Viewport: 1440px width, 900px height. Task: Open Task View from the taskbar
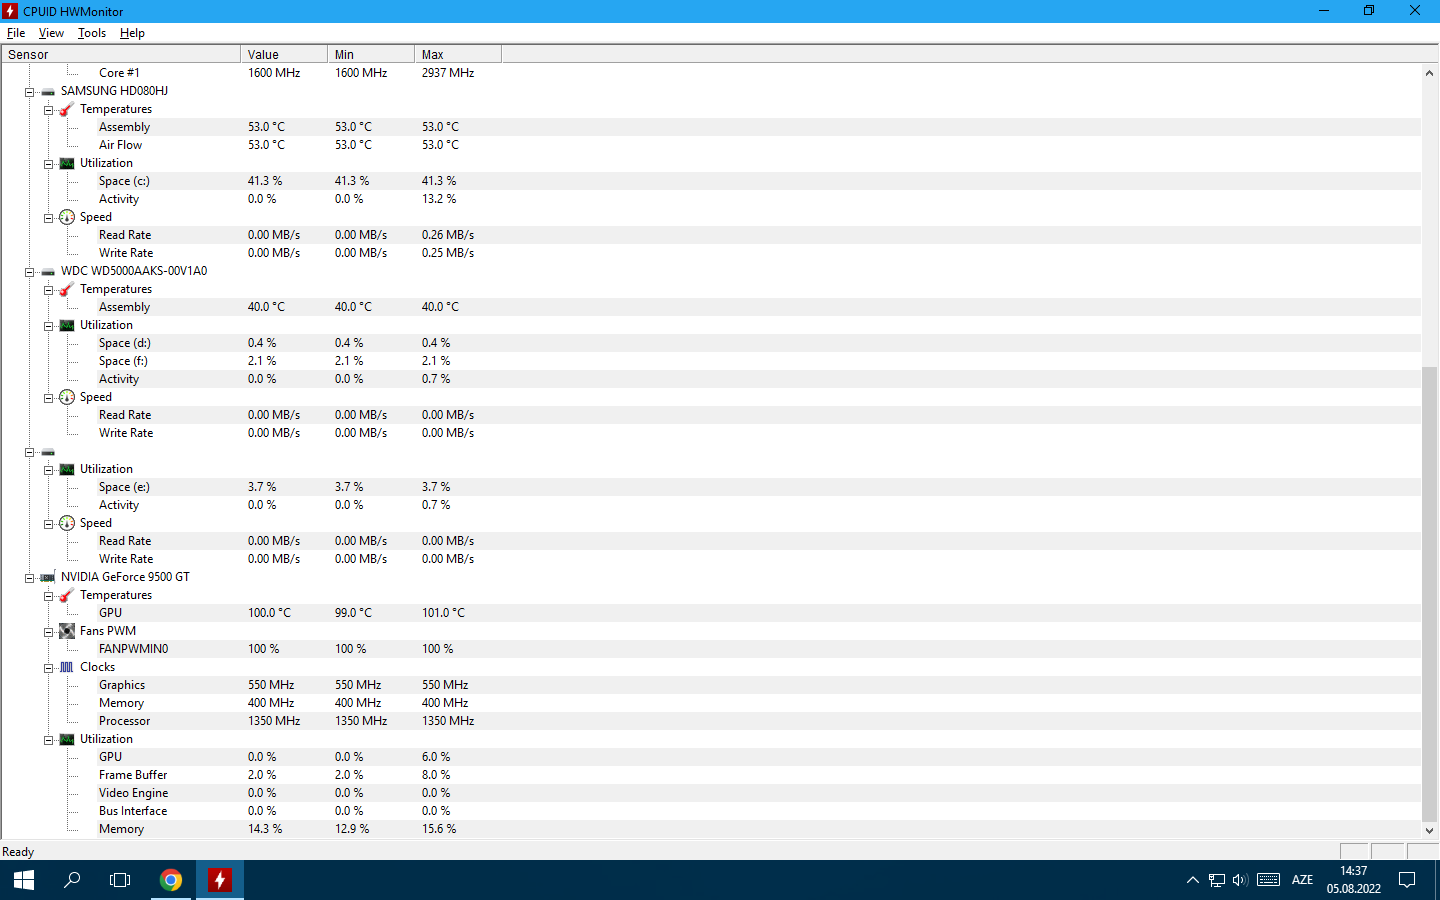(120, 880)
